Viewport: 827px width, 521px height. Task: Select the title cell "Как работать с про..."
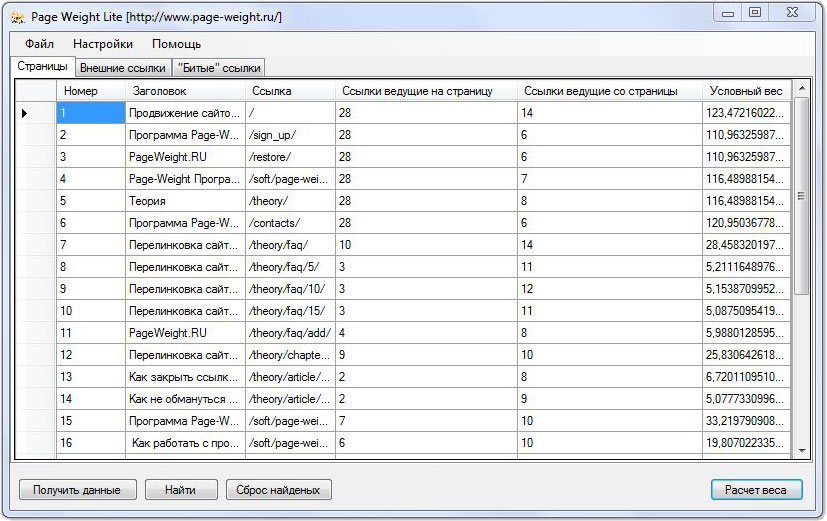coord(185,443)
